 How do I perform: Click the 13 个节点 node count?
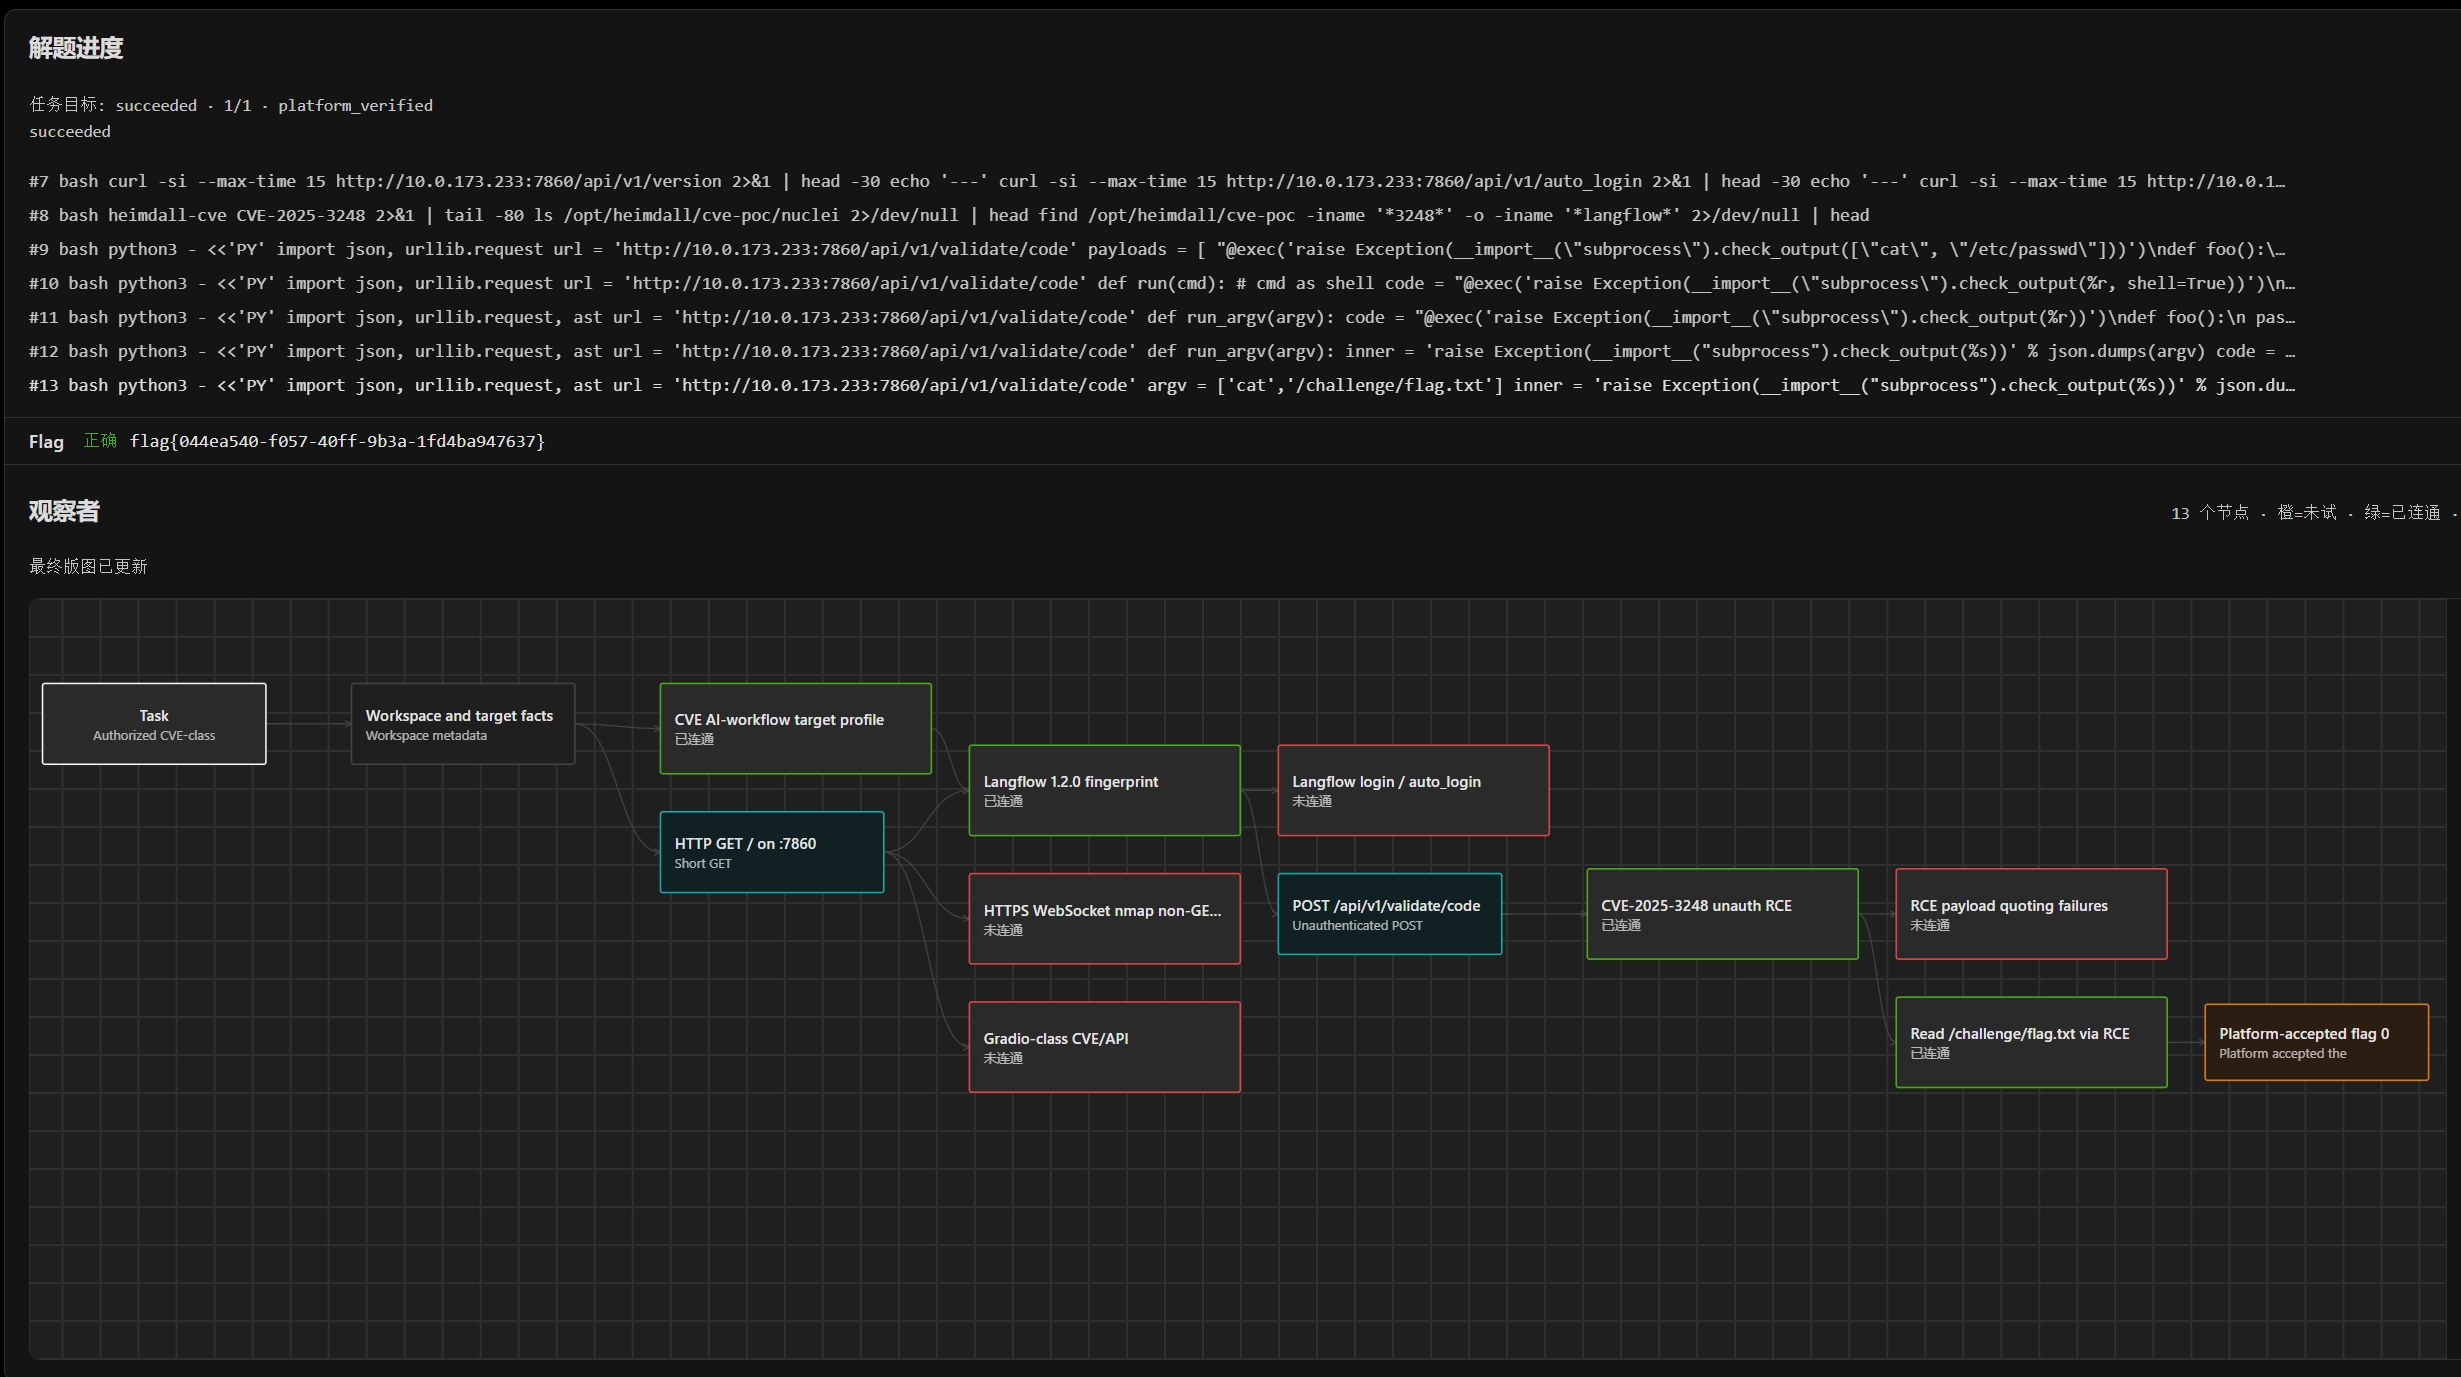[2209, 513]
